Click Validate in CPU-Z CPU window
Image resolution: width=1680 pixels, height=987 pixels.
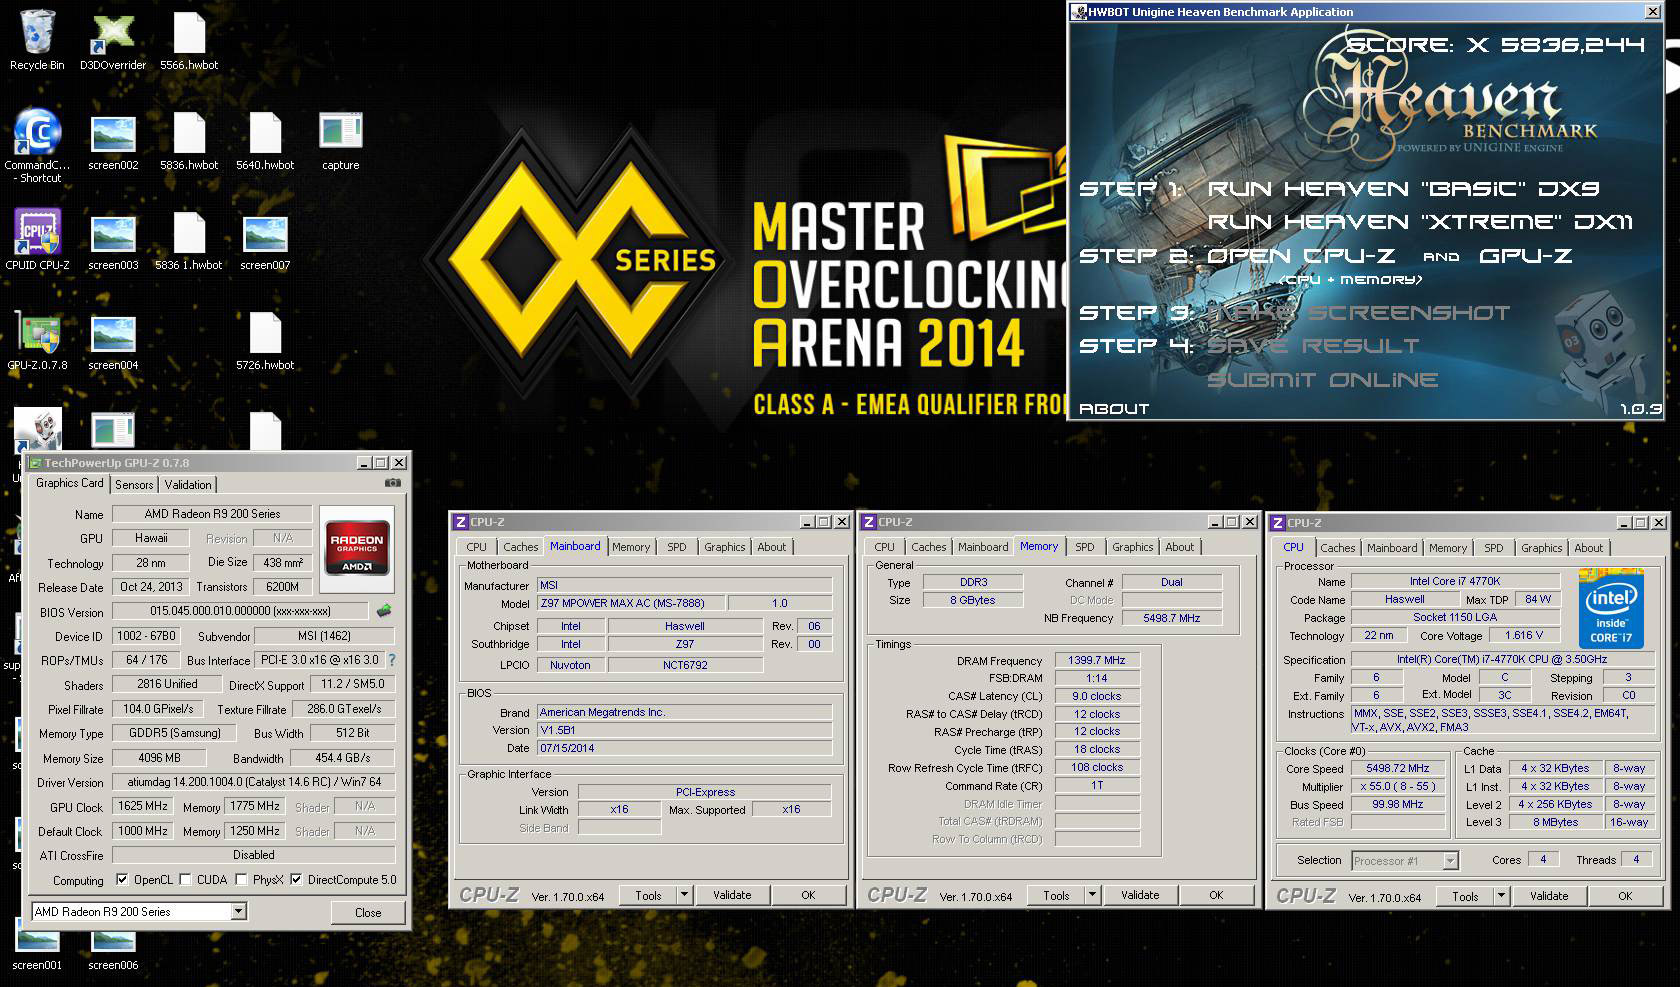coord(1549,896)
